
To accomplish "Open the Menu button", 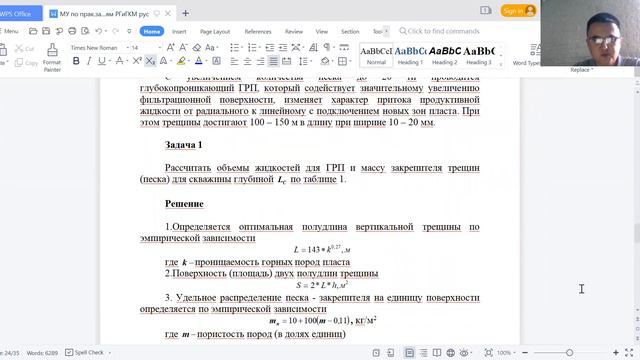I will coord(9,31).
